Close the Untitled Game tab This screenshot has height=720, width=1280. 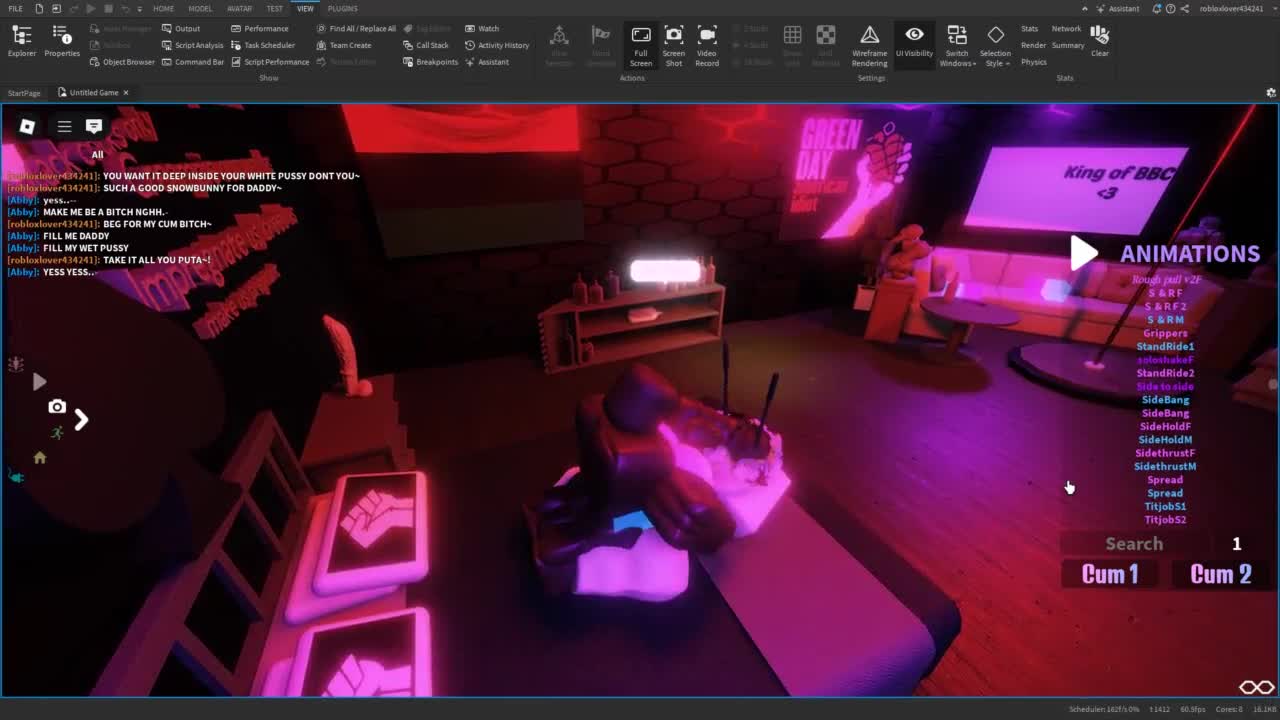(x=126, y=93)
